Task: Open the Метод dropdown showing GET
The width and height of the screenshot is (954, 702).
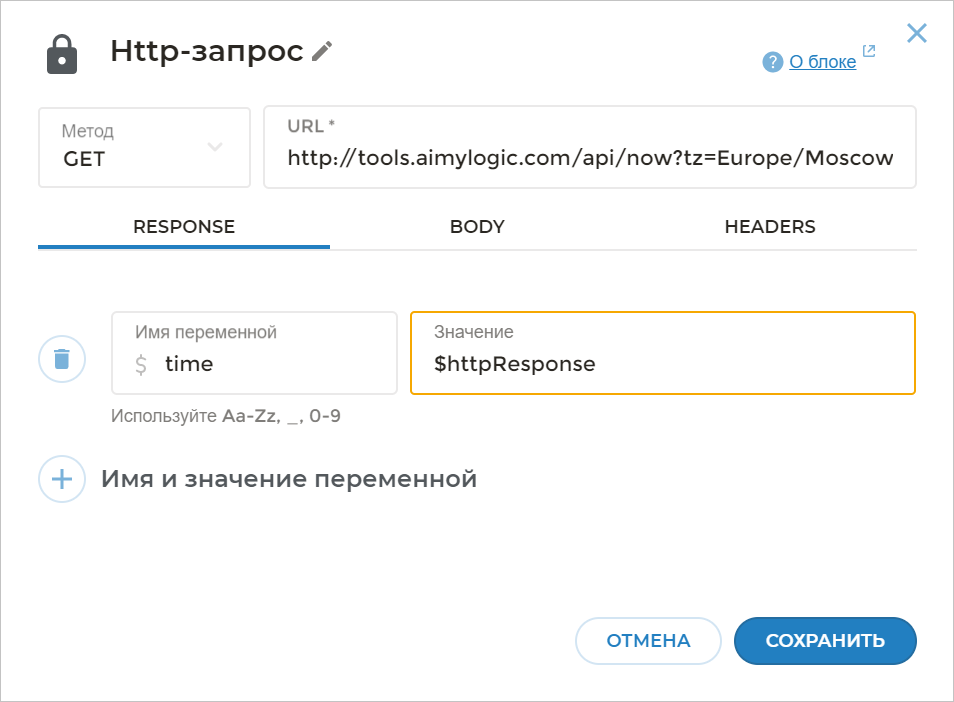Action: 144,147
